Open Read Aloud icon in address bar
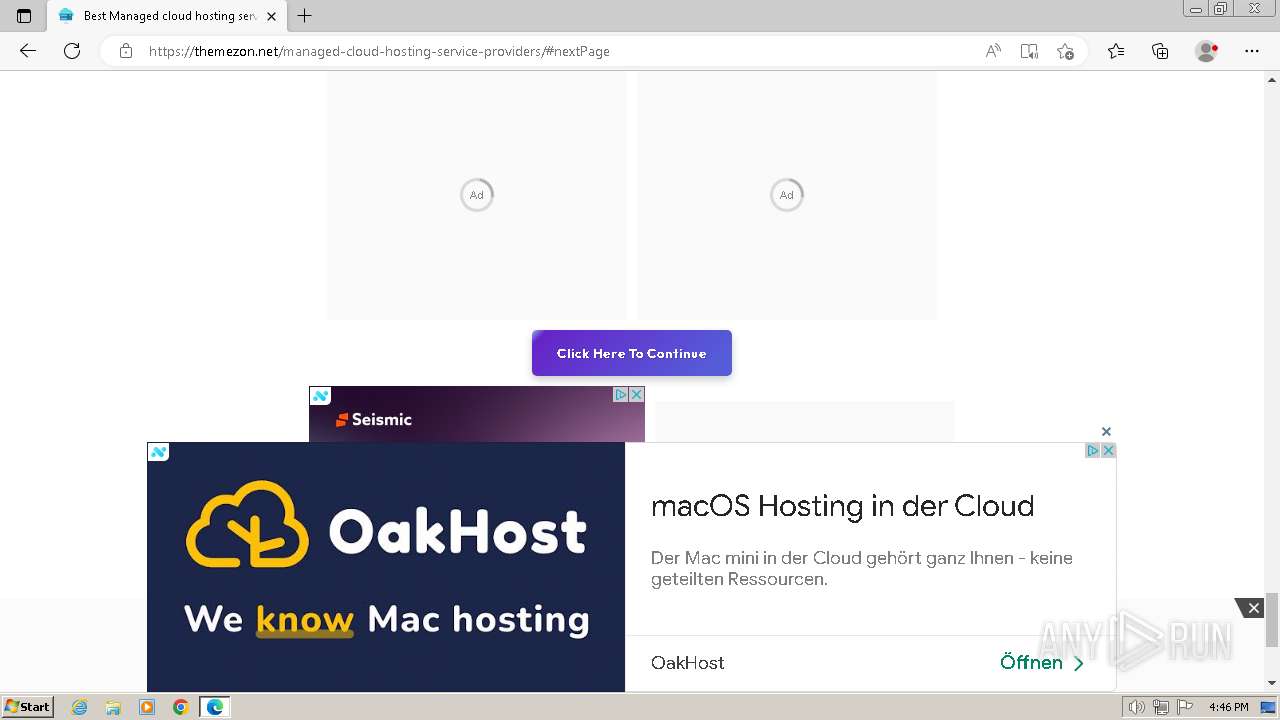The image size is (1280, 720). (x=993, y=51)
